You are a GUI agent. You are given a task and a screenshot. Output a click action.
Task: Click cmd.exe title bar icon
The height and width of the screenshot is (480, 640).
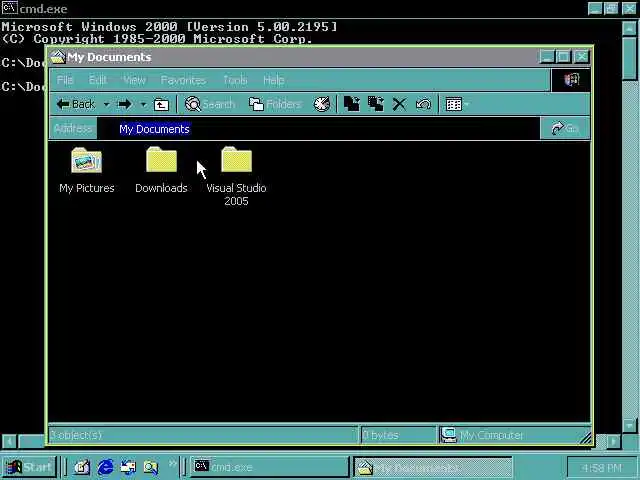[x=9, y=8]
